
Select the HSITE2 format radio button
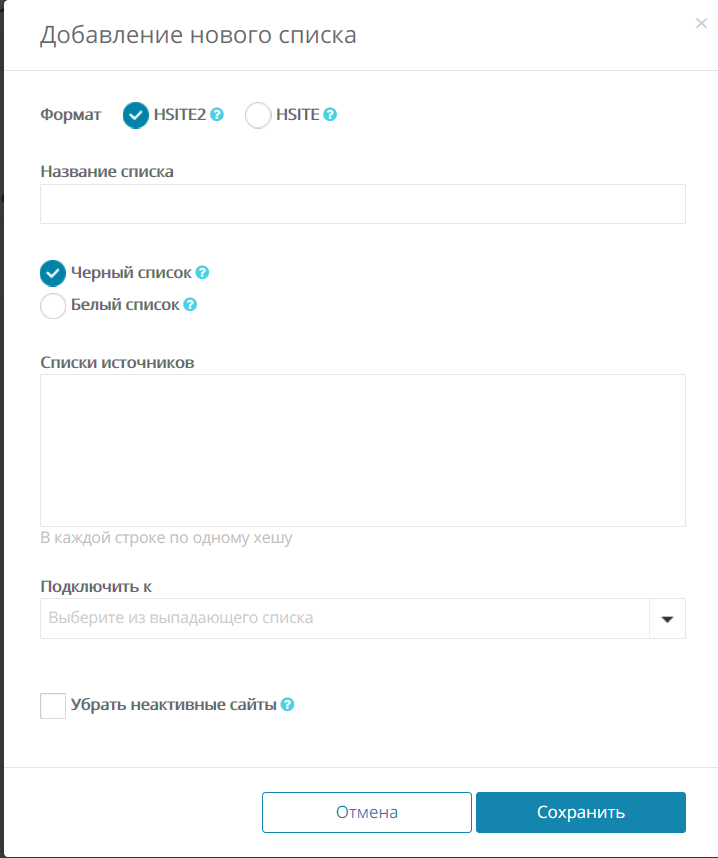[x=136, y=115]
